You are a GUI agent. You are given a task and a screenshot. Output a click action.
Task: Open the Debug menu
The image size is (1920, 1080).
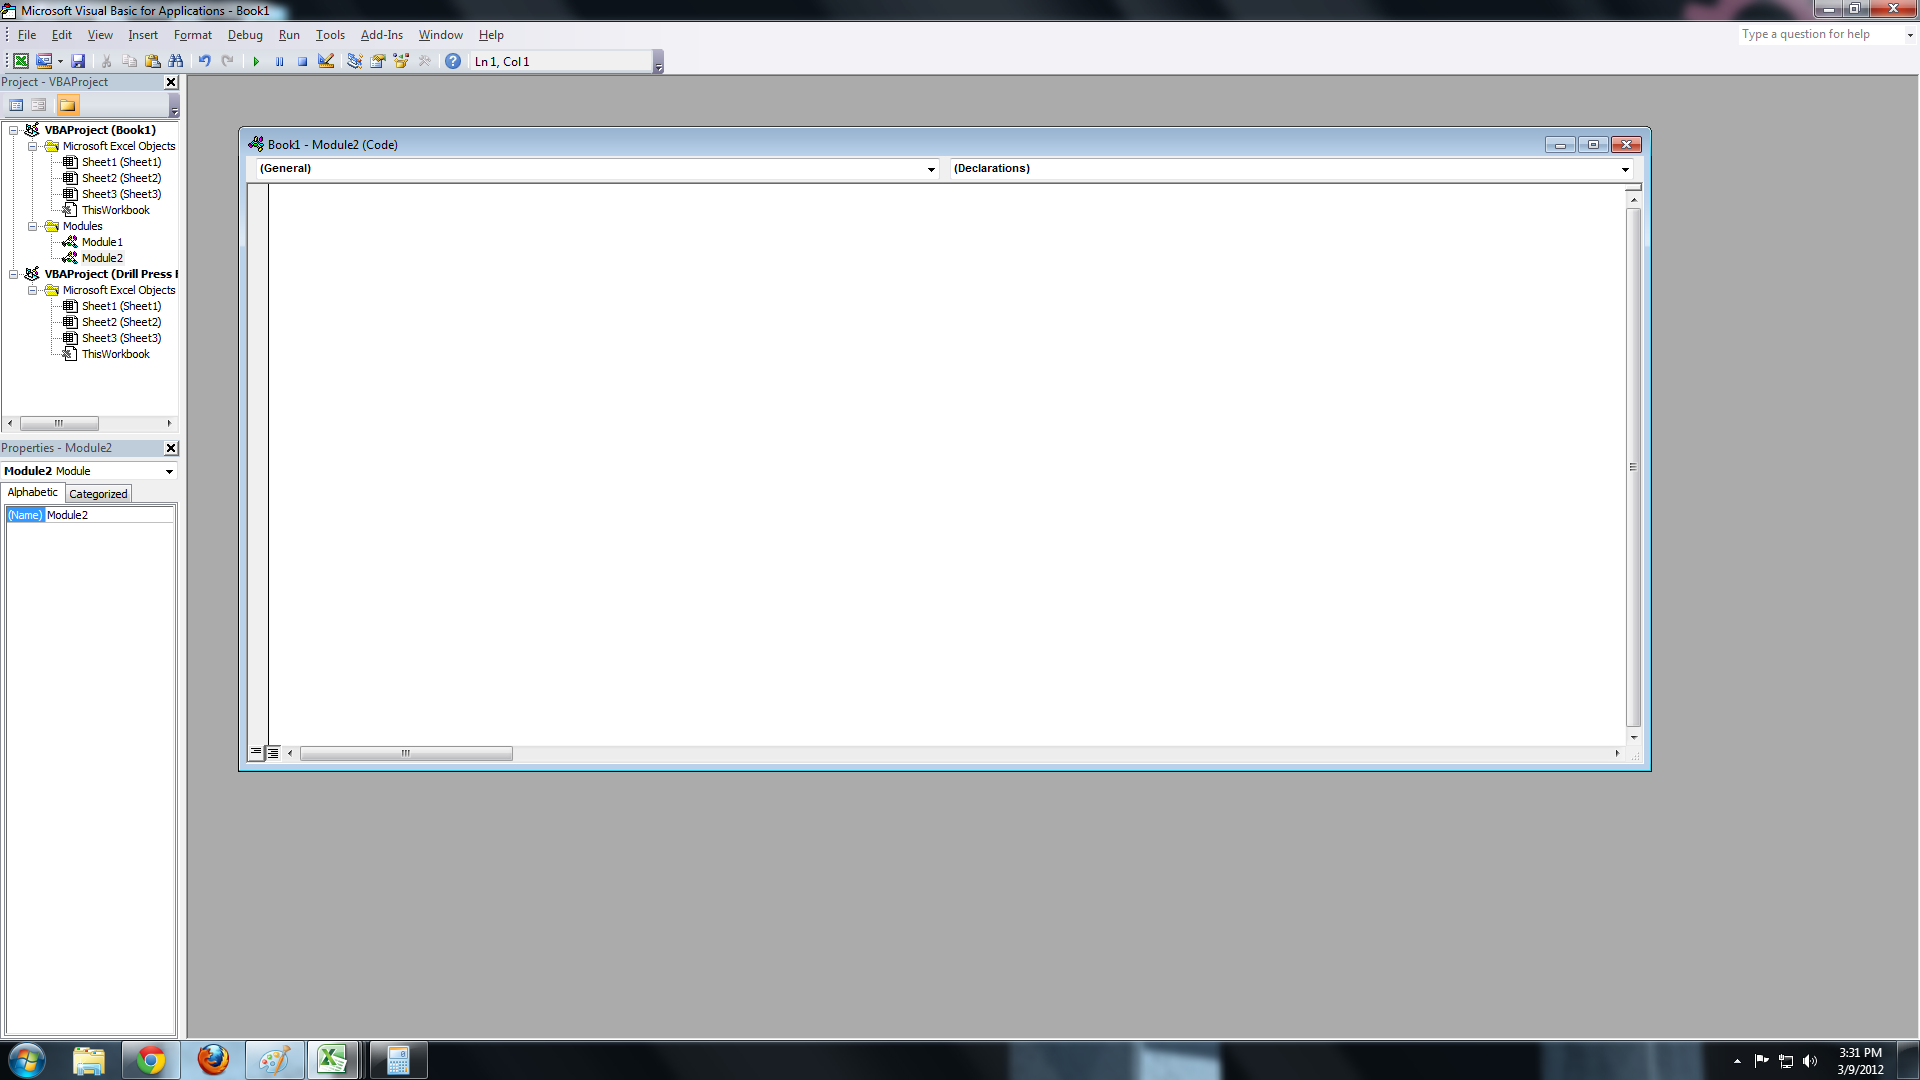245,34
